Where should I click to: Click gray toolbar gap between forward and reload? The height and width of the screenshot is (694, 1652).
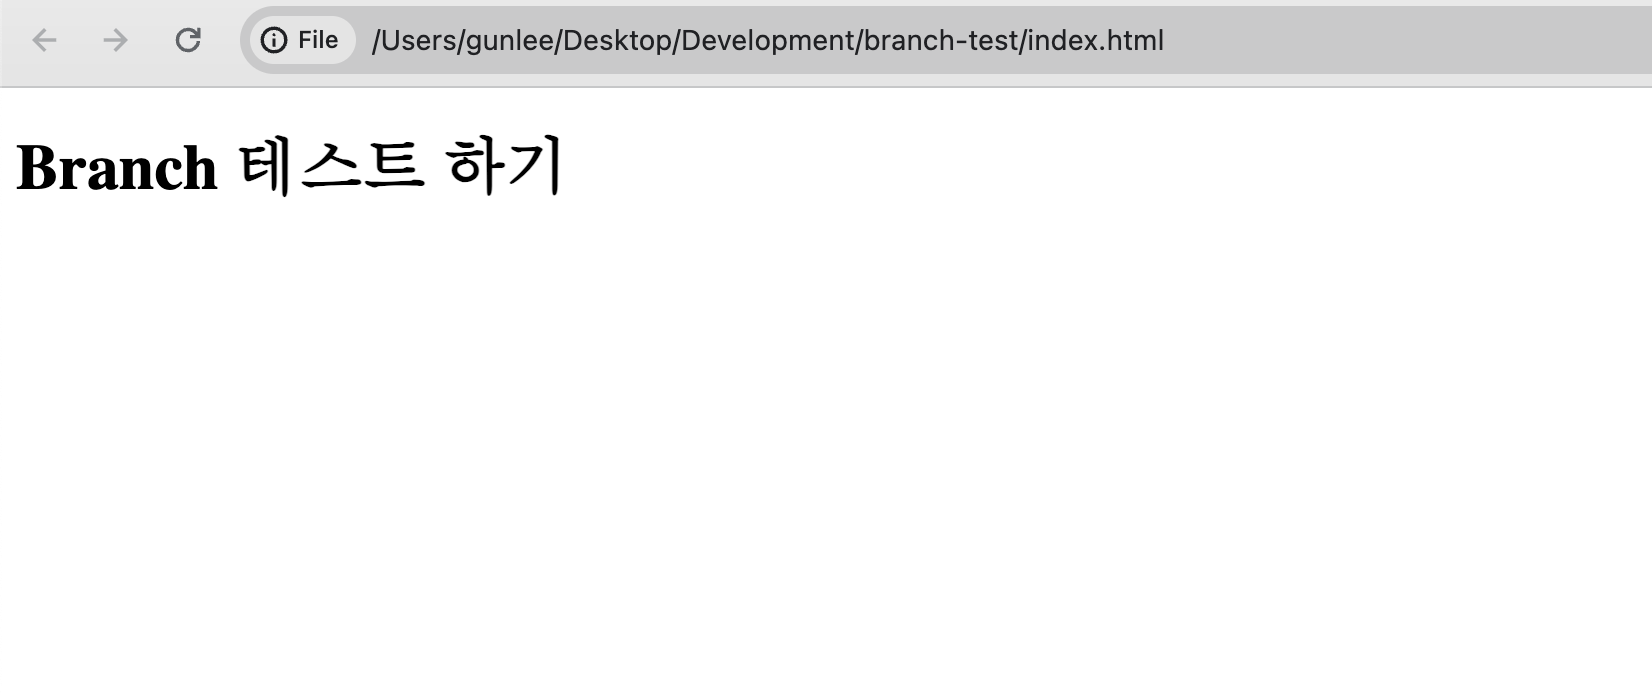(x=152, y=40)
